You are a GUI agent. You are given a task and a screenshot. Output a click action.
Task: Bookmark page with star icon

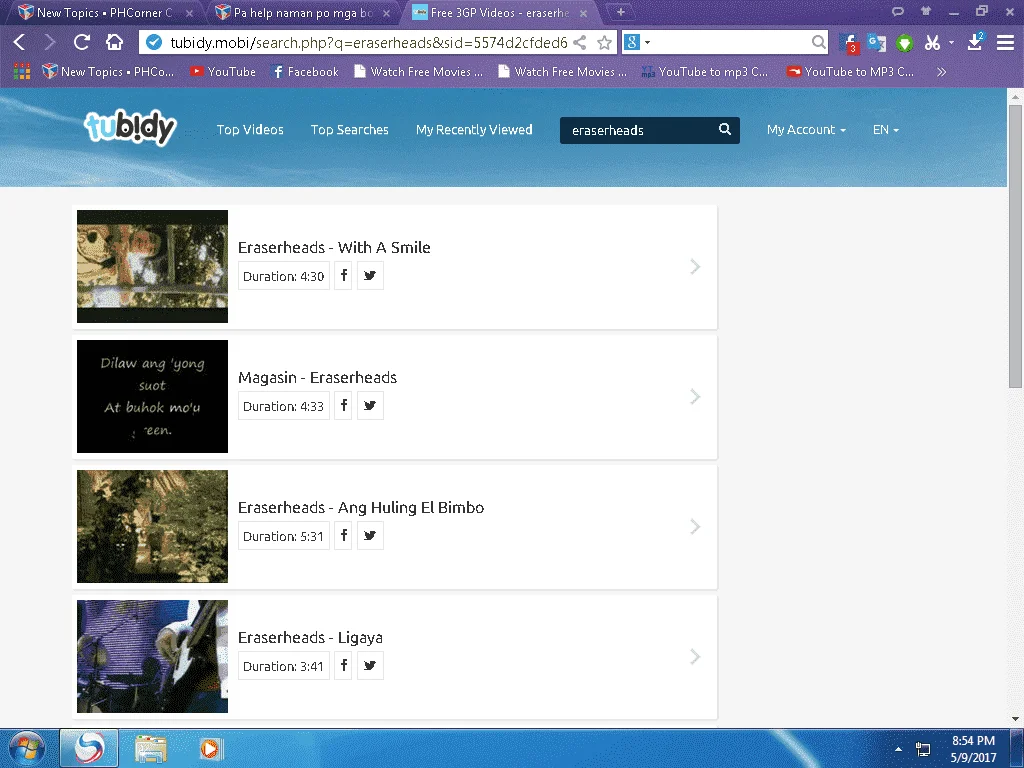coord(605,42)
